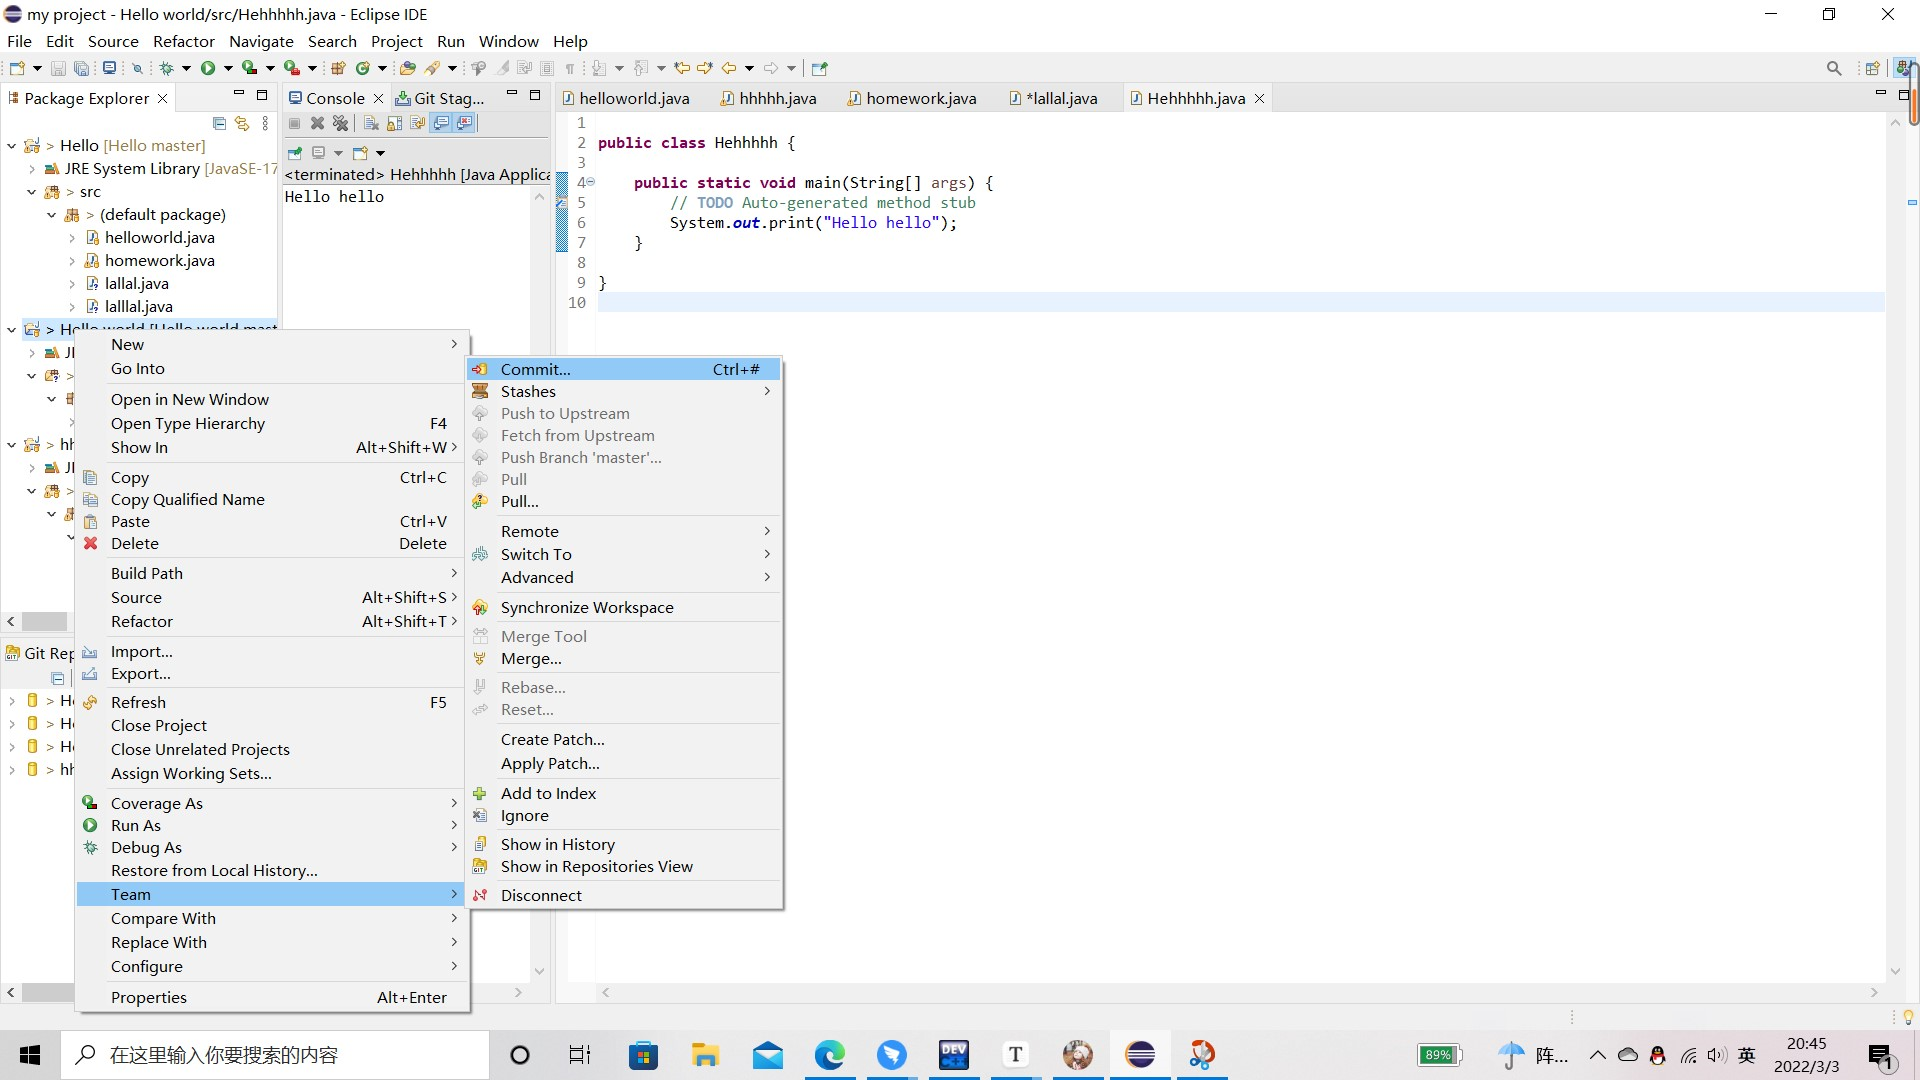Screen dimensions: 1920x1080
Task: Click the New file toolbar icon
Action: (17, 68)
